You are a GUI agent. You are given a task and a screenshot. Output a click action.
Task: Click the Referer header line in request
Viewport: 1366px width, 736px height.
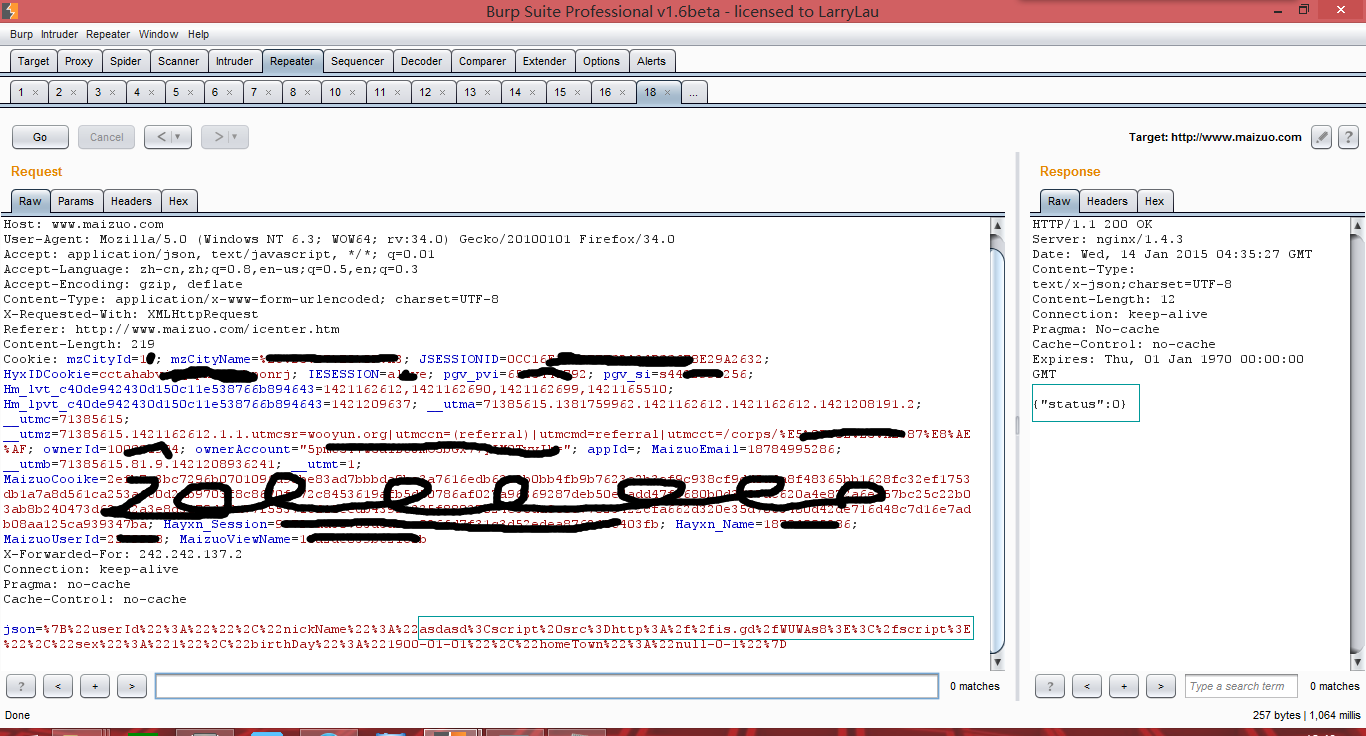171,329
